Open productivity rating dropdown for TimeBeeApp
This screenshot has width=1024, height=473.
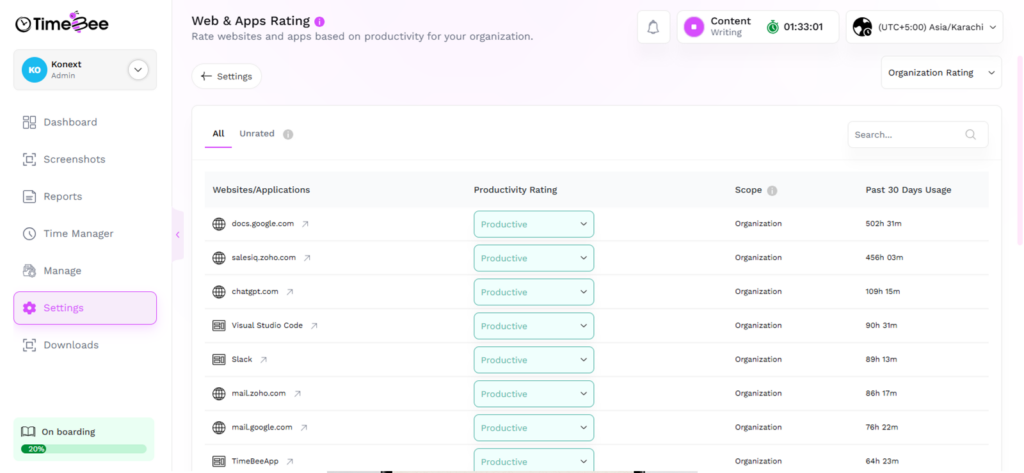point(534,460)
